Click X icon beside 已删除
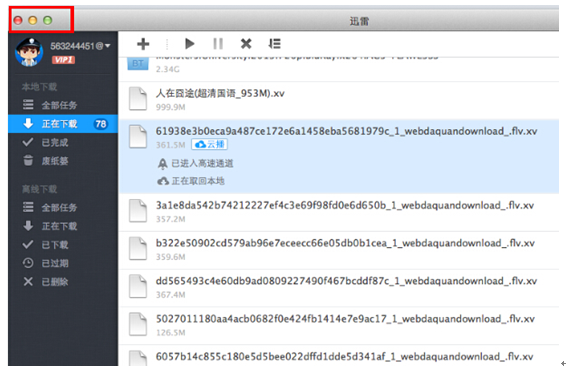The image size is (566, 373). (28, 282)
